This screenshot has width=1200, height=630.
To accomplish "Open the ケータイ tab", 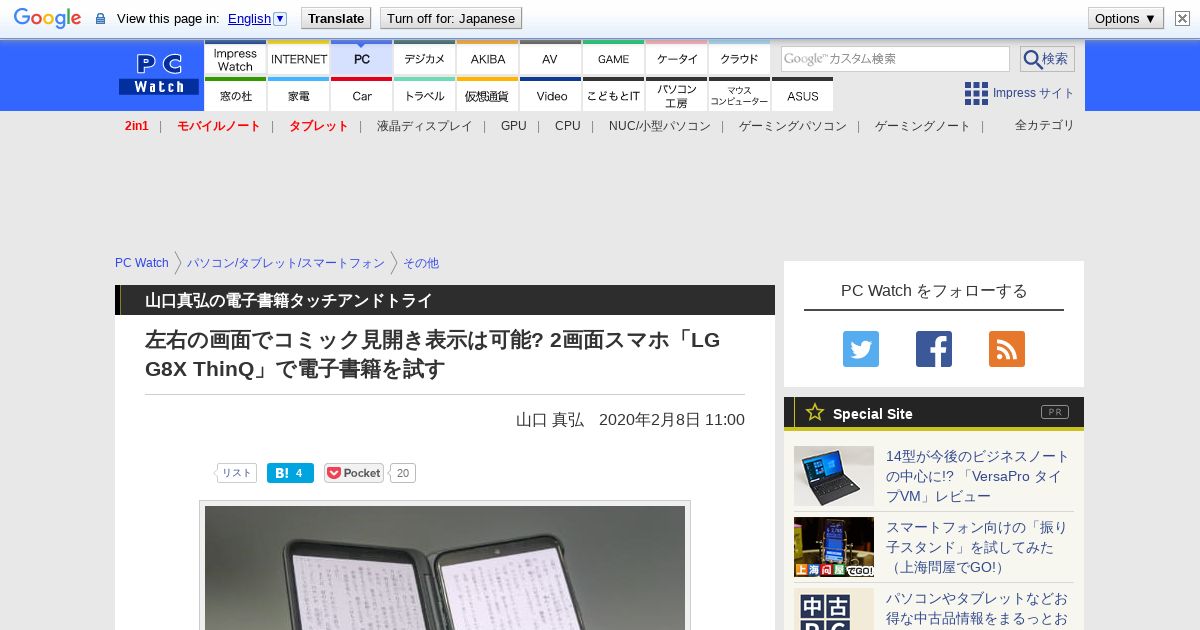I will pyautogui.click(x=677, y=58).
